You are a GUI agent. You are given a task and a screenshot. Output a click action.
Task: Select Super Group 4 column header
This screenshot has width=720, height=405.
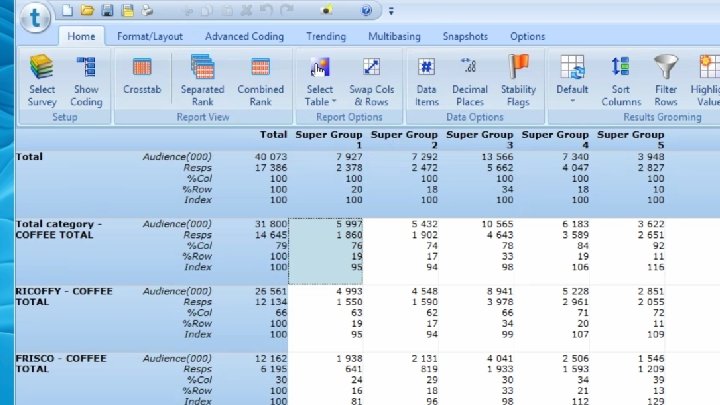click(x=555, y=140)
